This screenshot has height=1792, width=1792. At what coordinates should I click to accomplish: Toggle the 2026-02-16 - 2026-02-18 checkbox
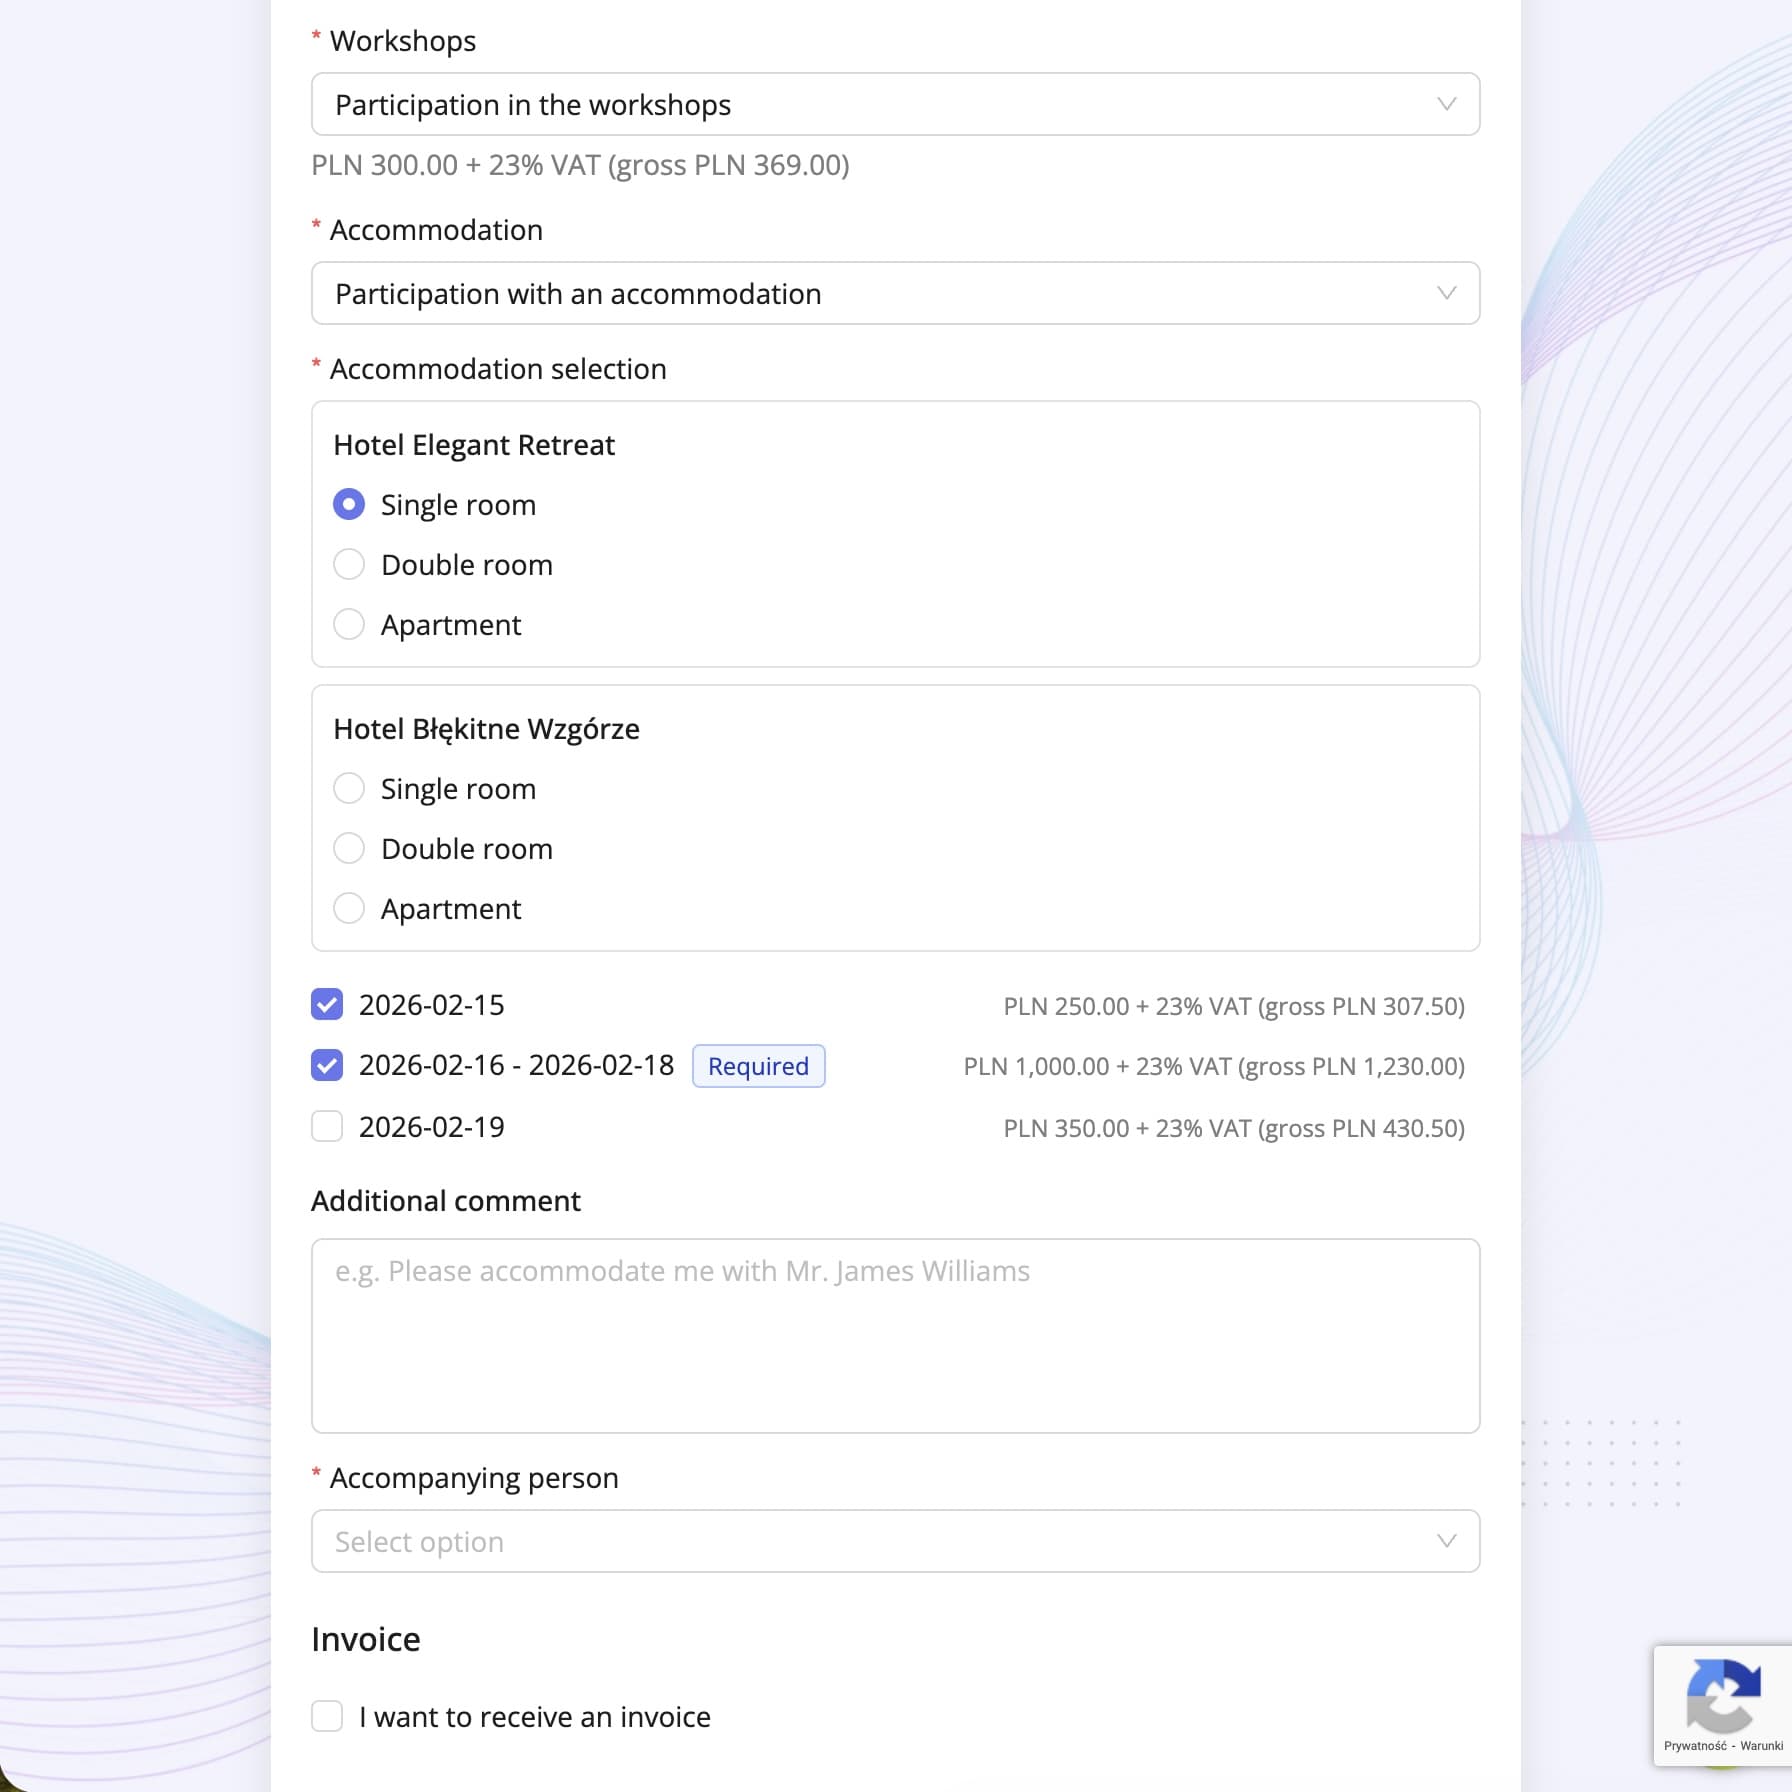click(327, 1065)
